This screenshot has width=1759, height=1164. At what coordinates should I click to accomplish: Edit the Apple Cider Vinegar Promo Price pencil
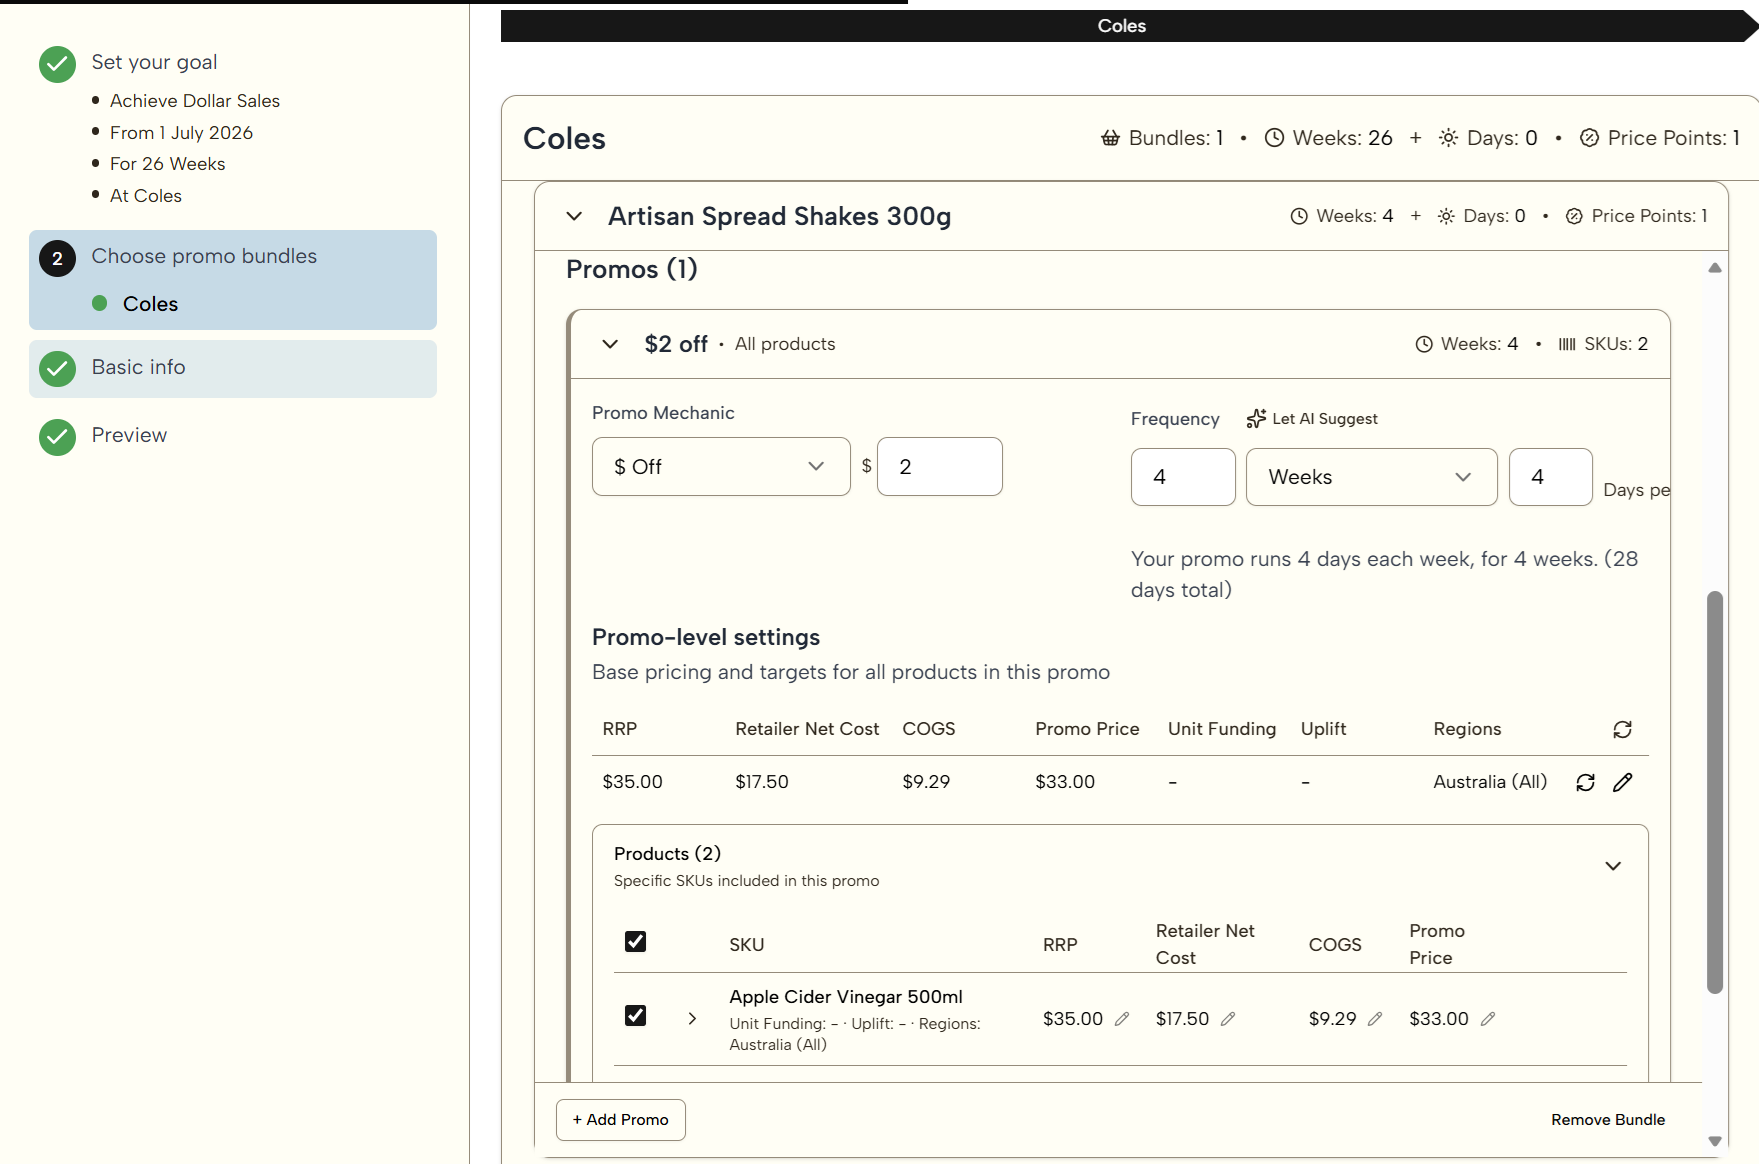tap(1488, 1019)
